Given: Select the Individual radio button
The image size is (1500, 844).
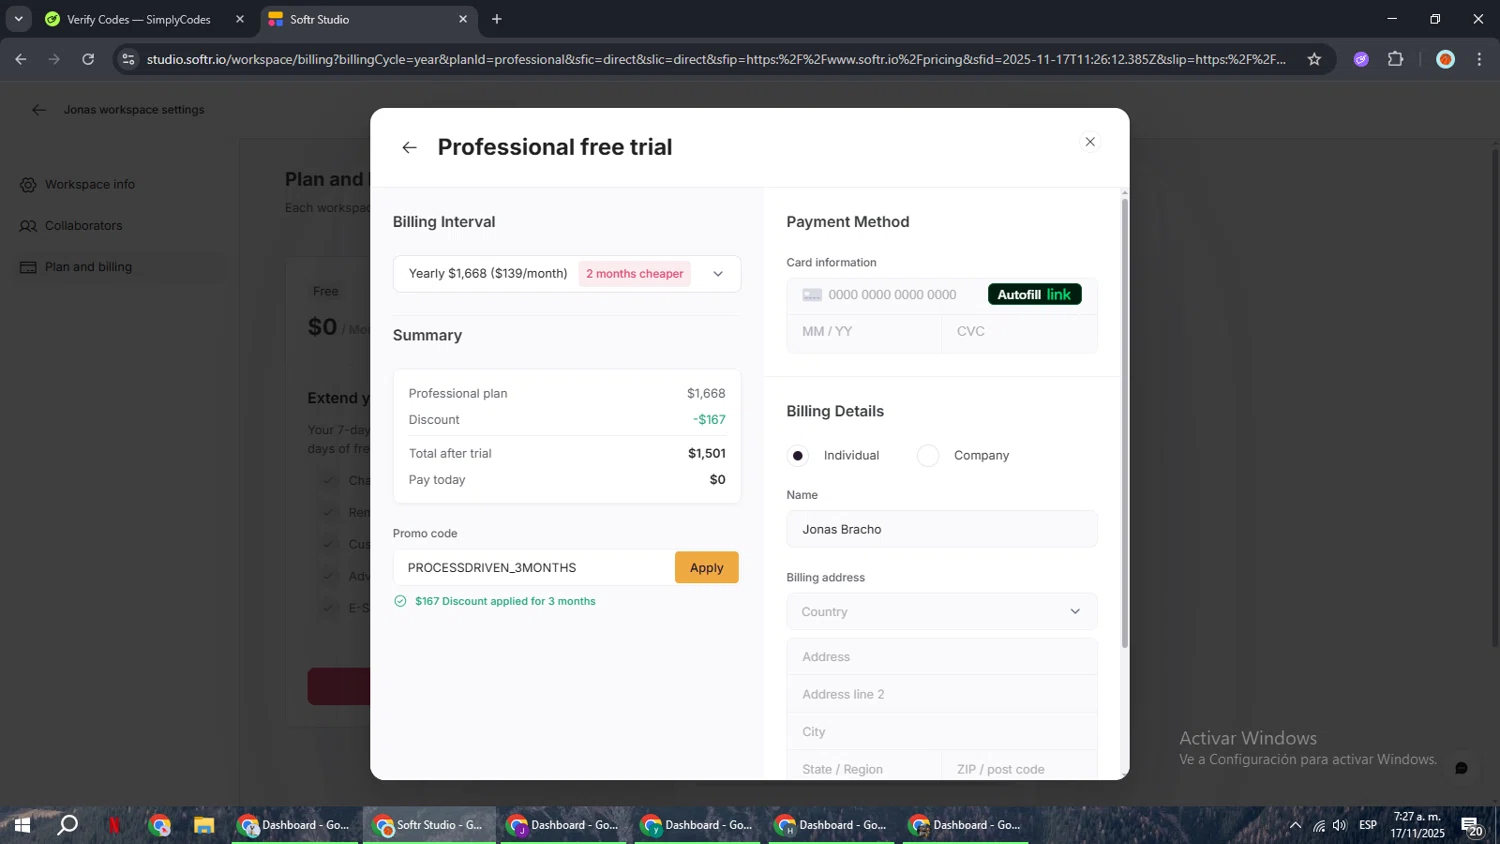Looking at the screenshot, I should (797, 456).
